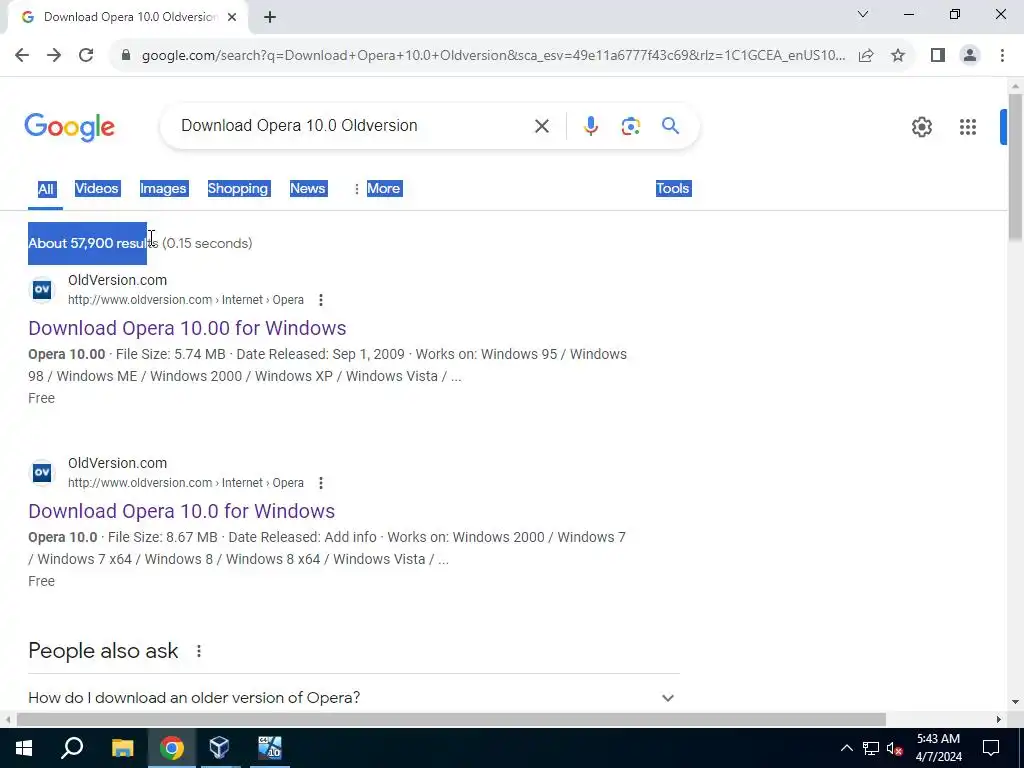1024x768 pixels.
Task: Open options for first OldVersion.com result
Action: pos(321,300)
